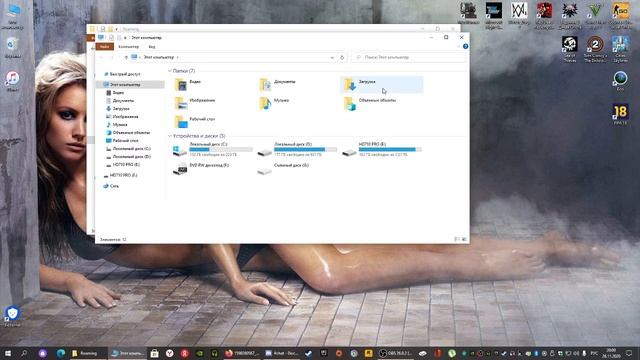
Task: Click the search field Поиск: Этот компьютер
Action: pos(408,58)
